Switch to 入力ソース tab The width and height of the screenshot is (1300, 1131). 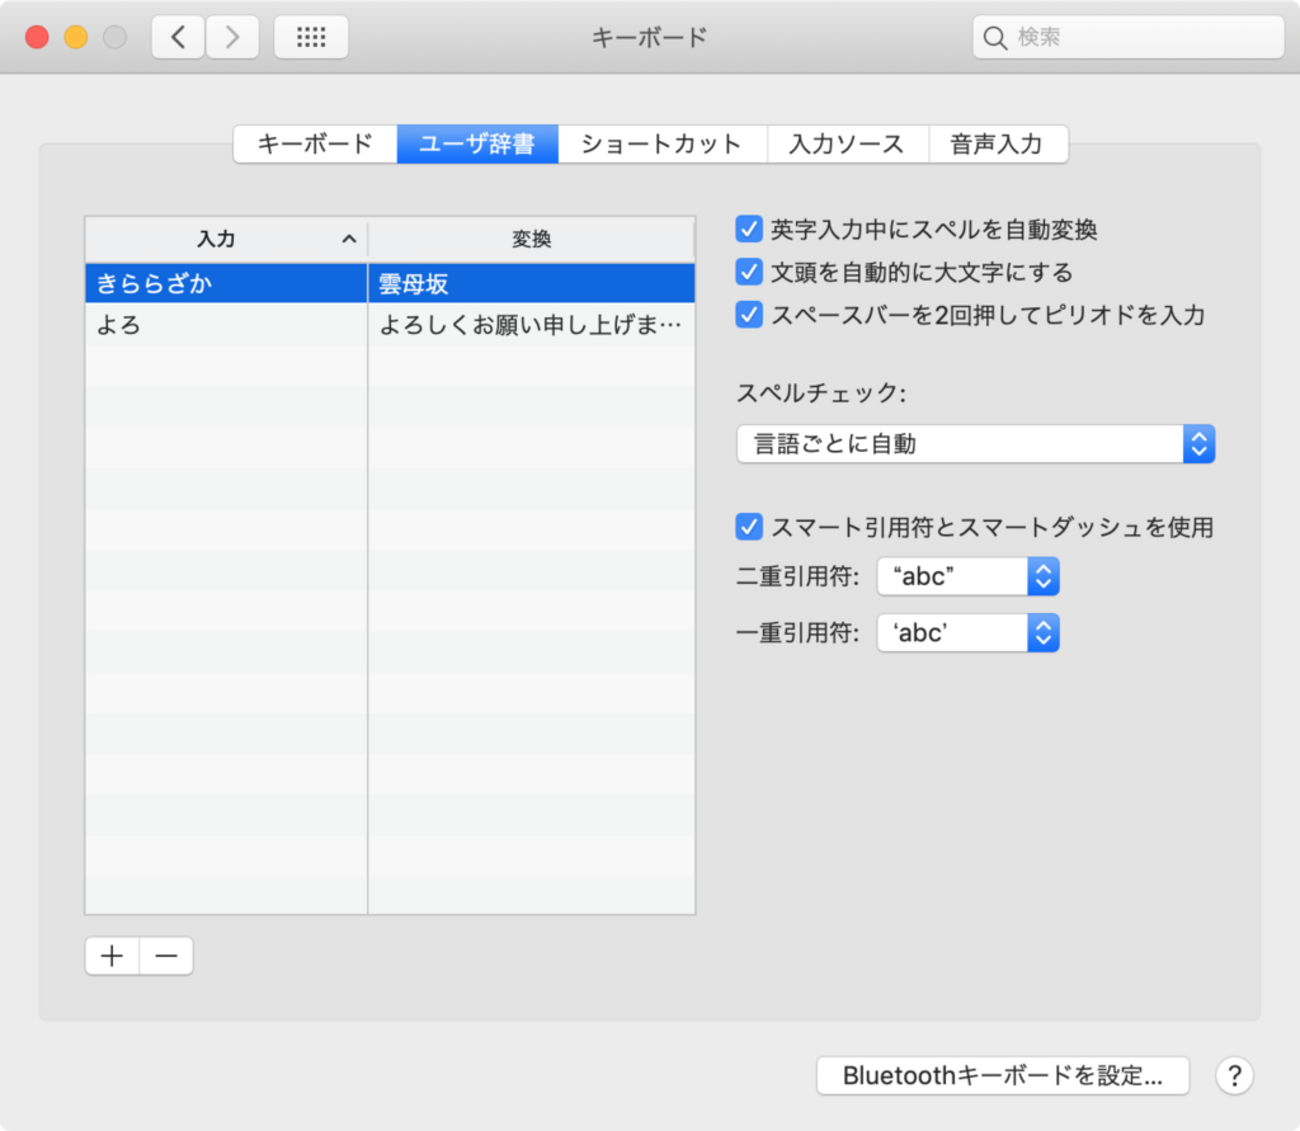pyautogui.click(x=847, y=144)
